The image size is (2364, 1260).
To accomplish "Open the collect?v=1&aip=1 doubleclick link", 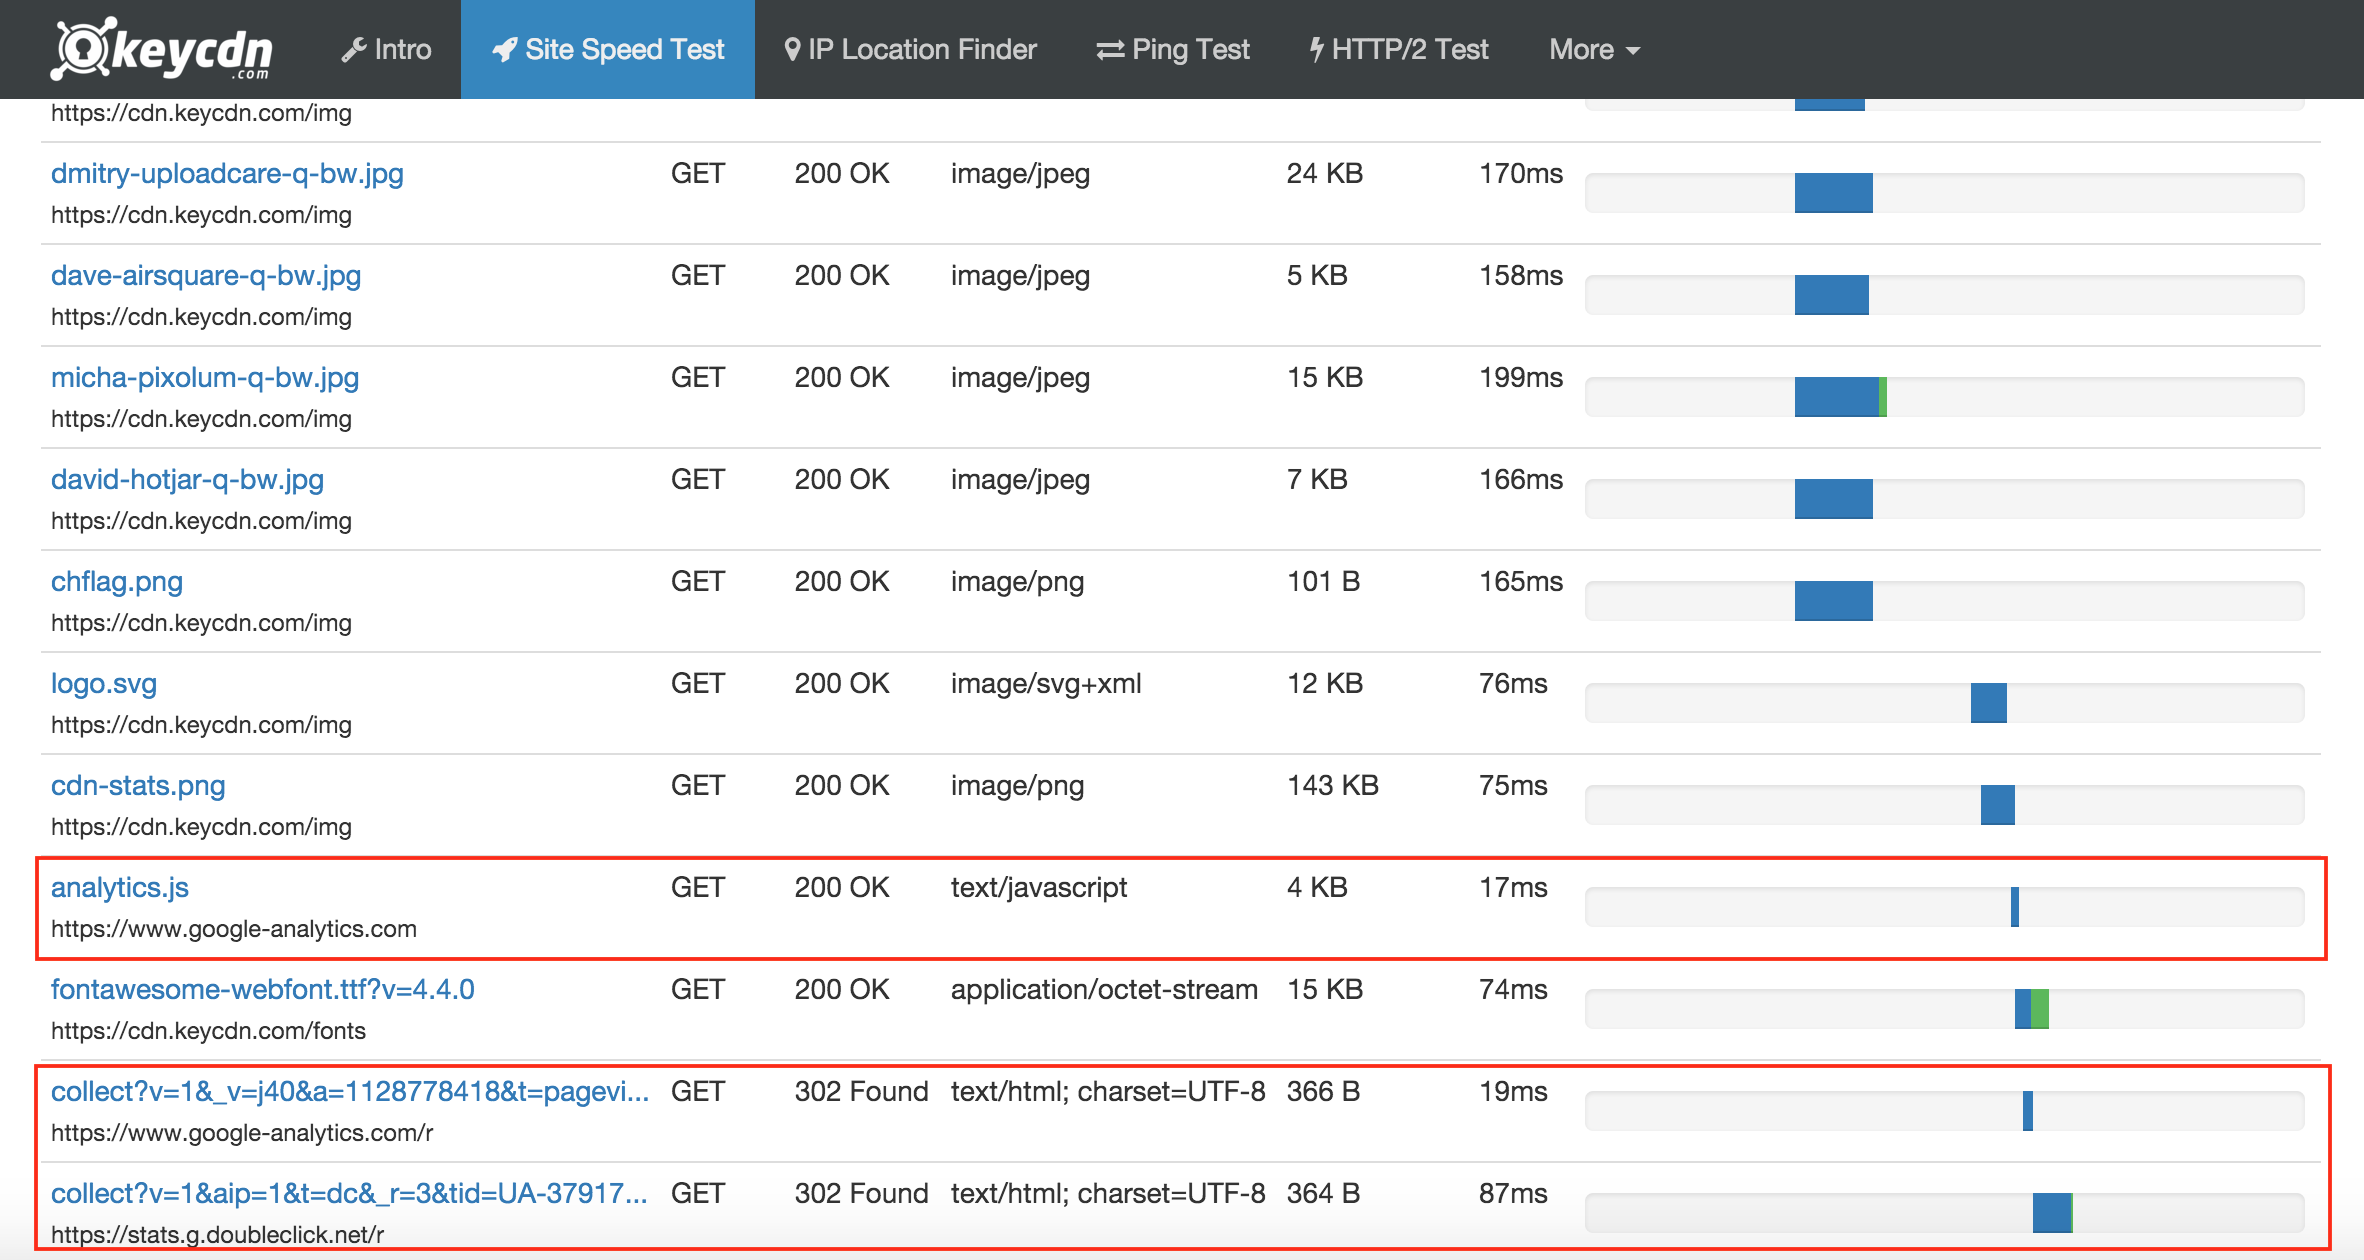I will 350,1194.
